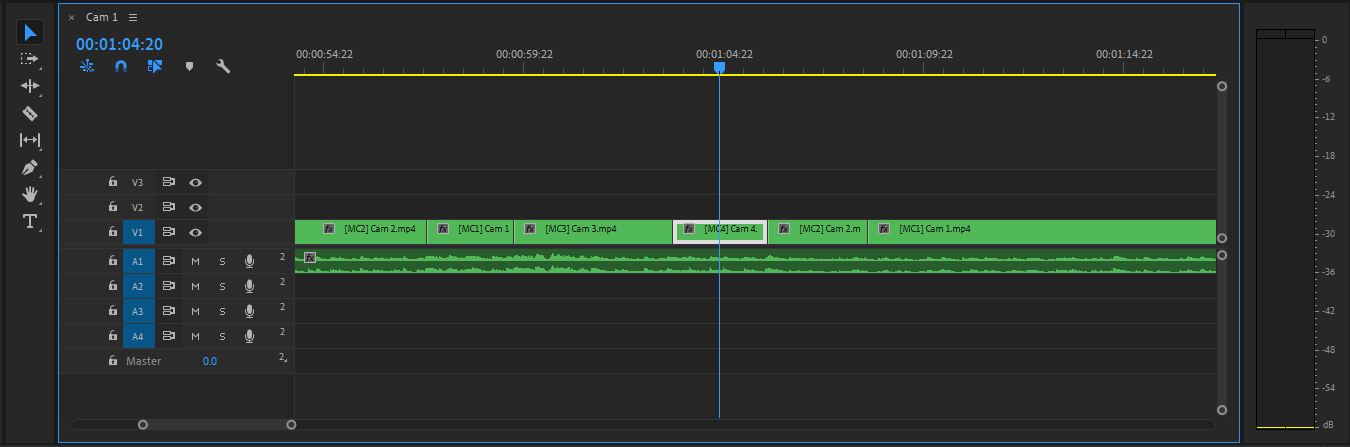Toggle sync lock on V2

coord(169,207)
